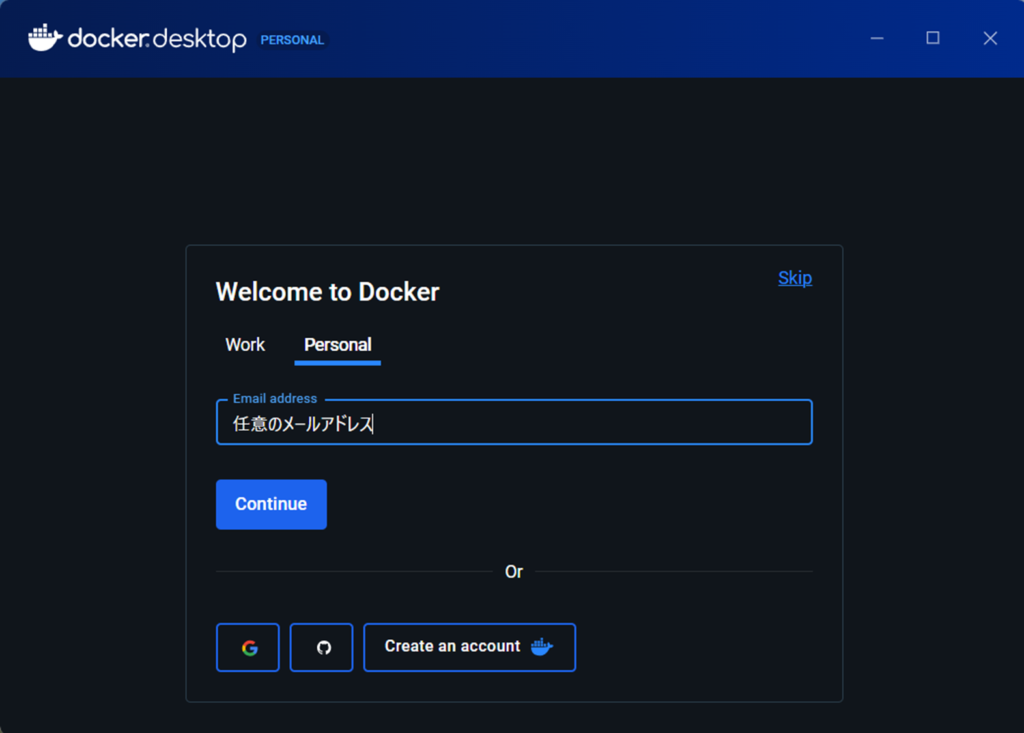The height and width of the screenshot is (733, 1024).
Task: Click the "Or" divider text
Action: click(x=514, y=572)
